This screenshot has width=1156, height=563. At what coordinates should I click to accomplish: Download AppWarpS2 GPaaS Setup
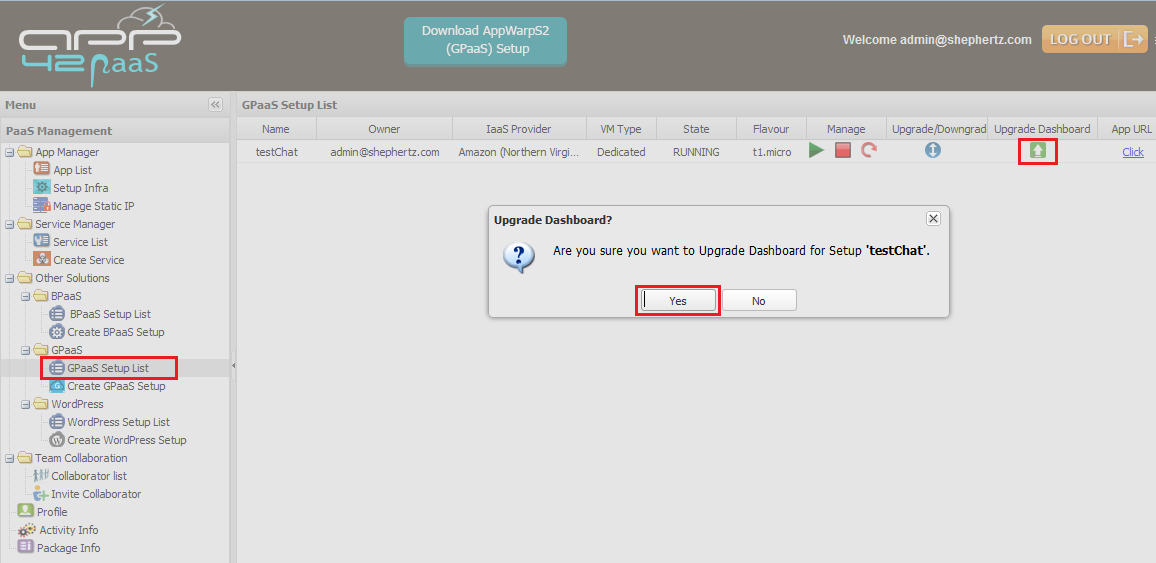[485, 40]
